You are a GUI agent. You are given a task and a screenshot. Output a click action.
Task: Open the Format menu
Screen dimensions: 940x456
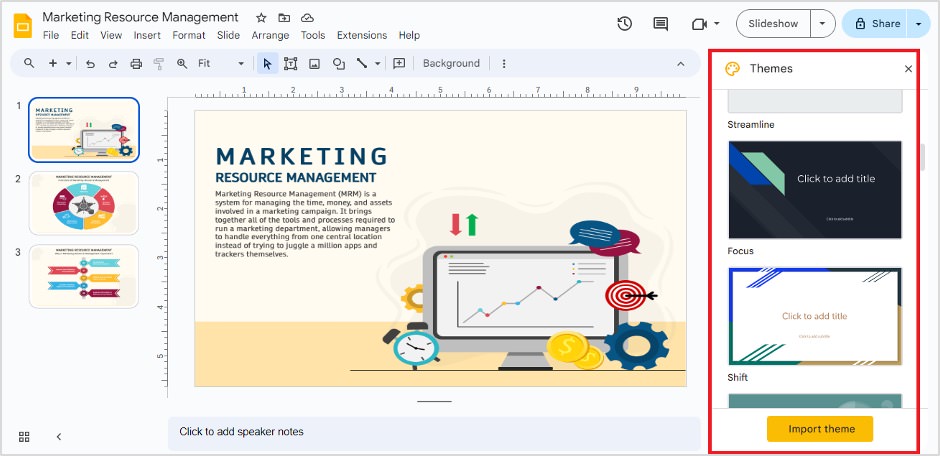189,35
